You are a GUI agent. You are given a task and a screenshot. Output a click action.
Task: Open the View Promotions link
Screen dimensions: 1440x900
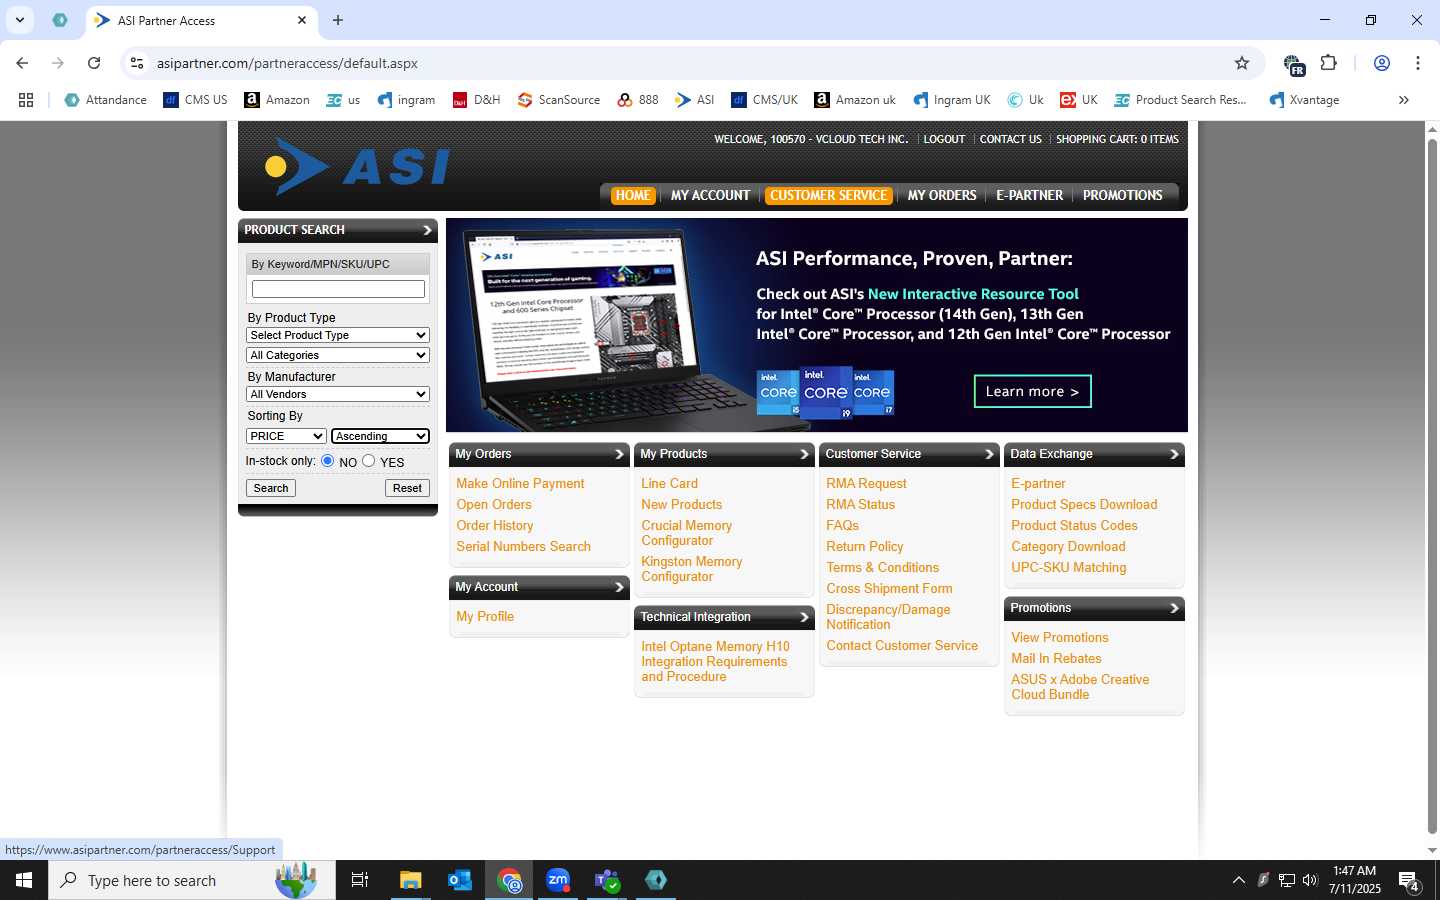(x=1059, y=637)
